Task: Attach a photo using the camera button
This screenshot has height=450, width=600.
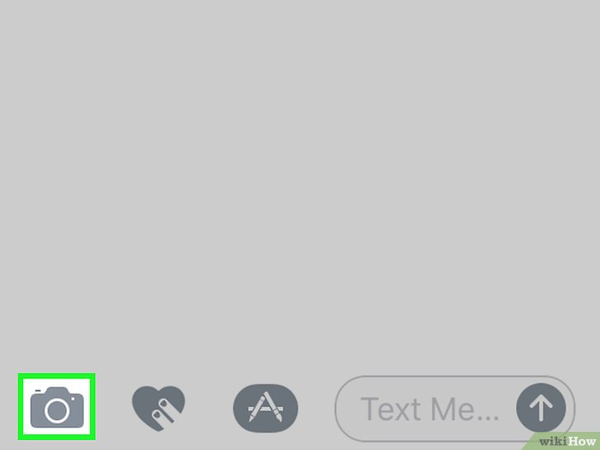Action: click(57, 407)
